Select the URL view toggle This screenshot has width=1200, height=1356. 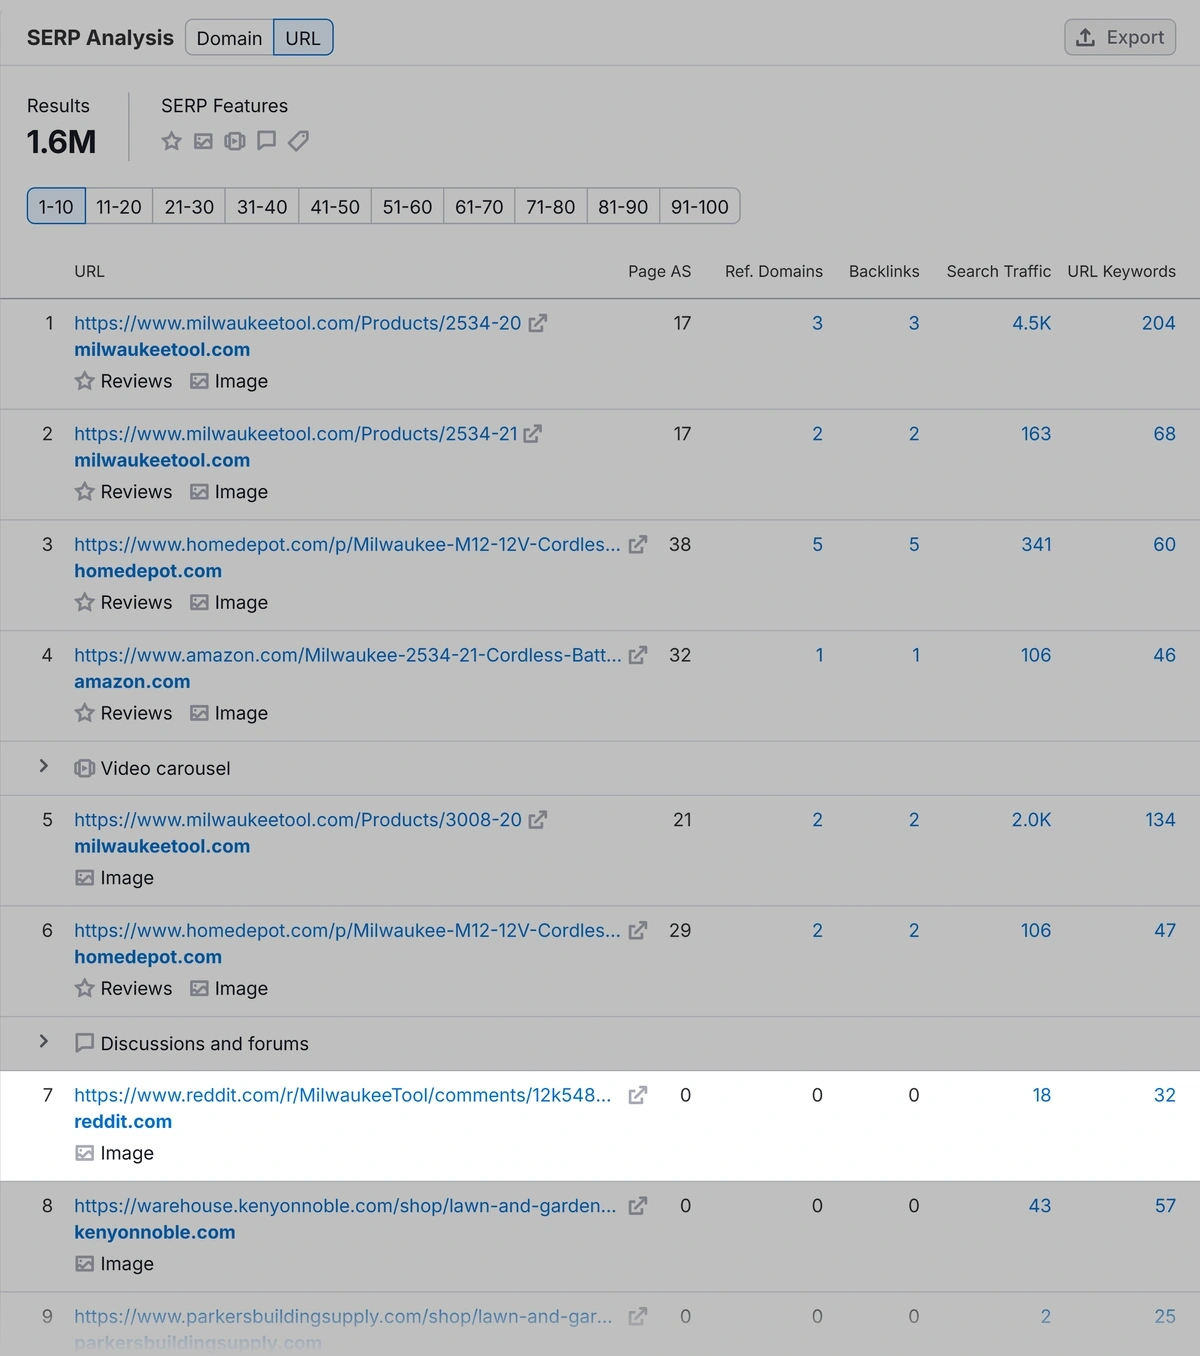coord(303,38)
